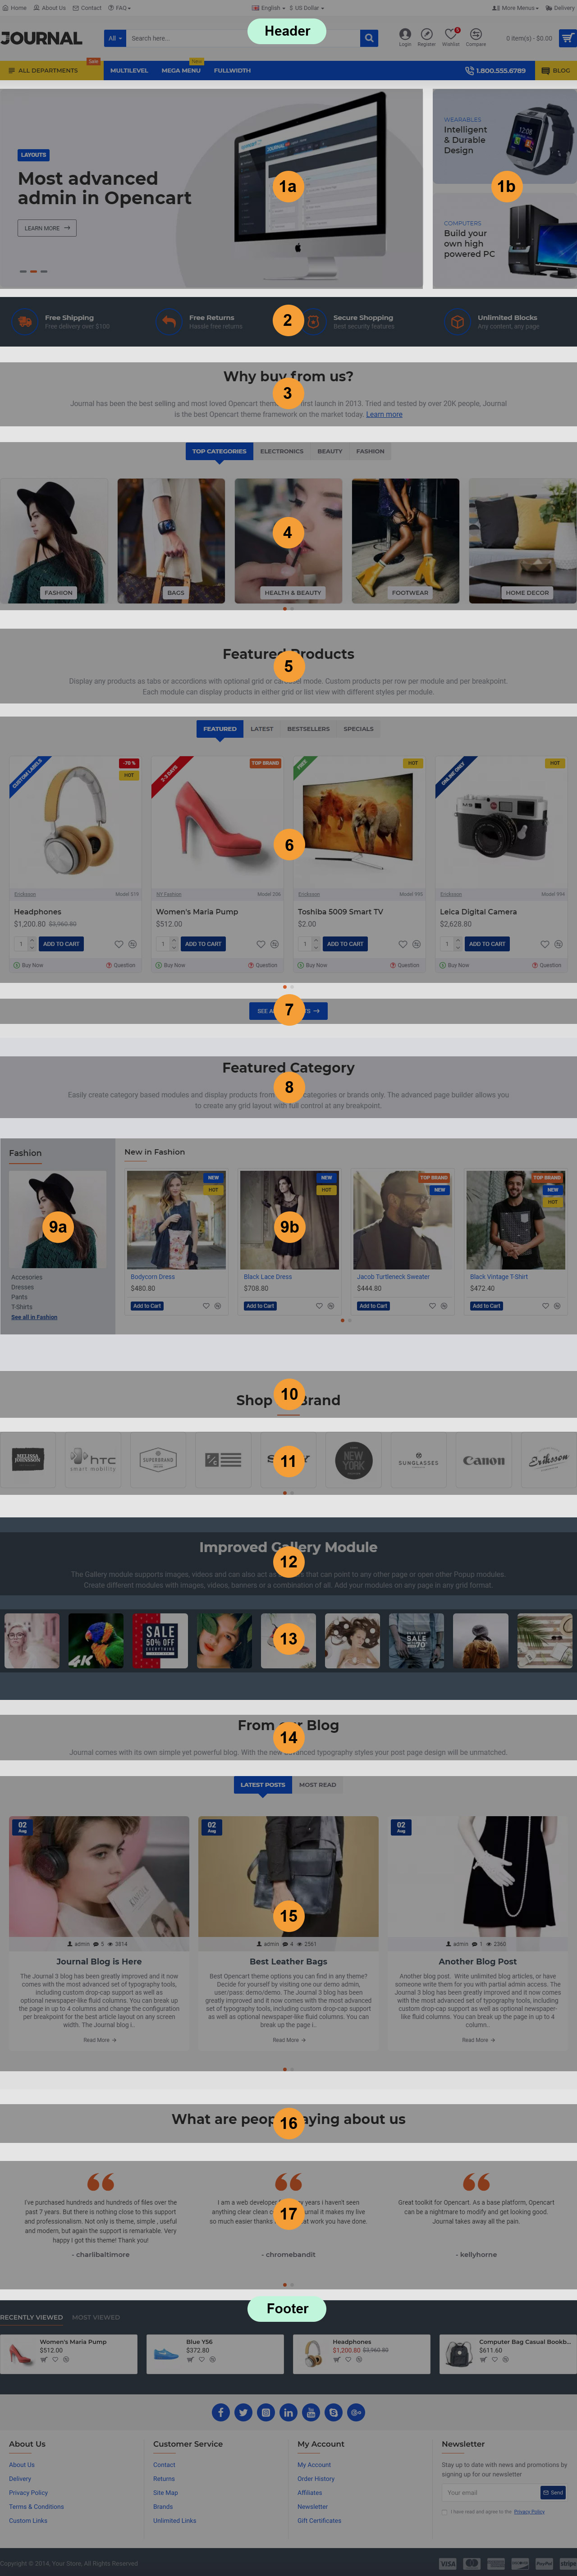Click the search magnifier button
The width and height of the screenshot is (577, 2576).
pyautogui.click(x=369, y=38)
